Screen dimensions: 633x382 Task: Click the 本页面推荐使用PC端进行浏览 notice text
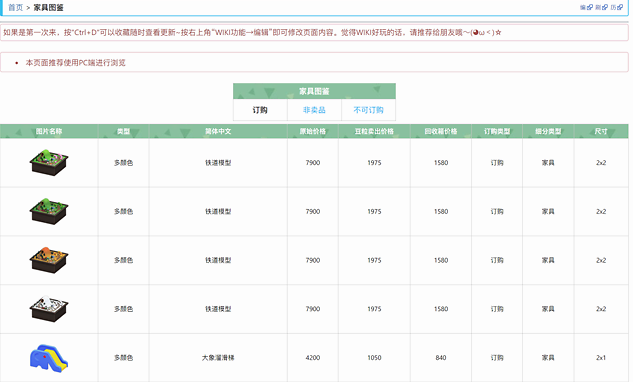(75, 63)
